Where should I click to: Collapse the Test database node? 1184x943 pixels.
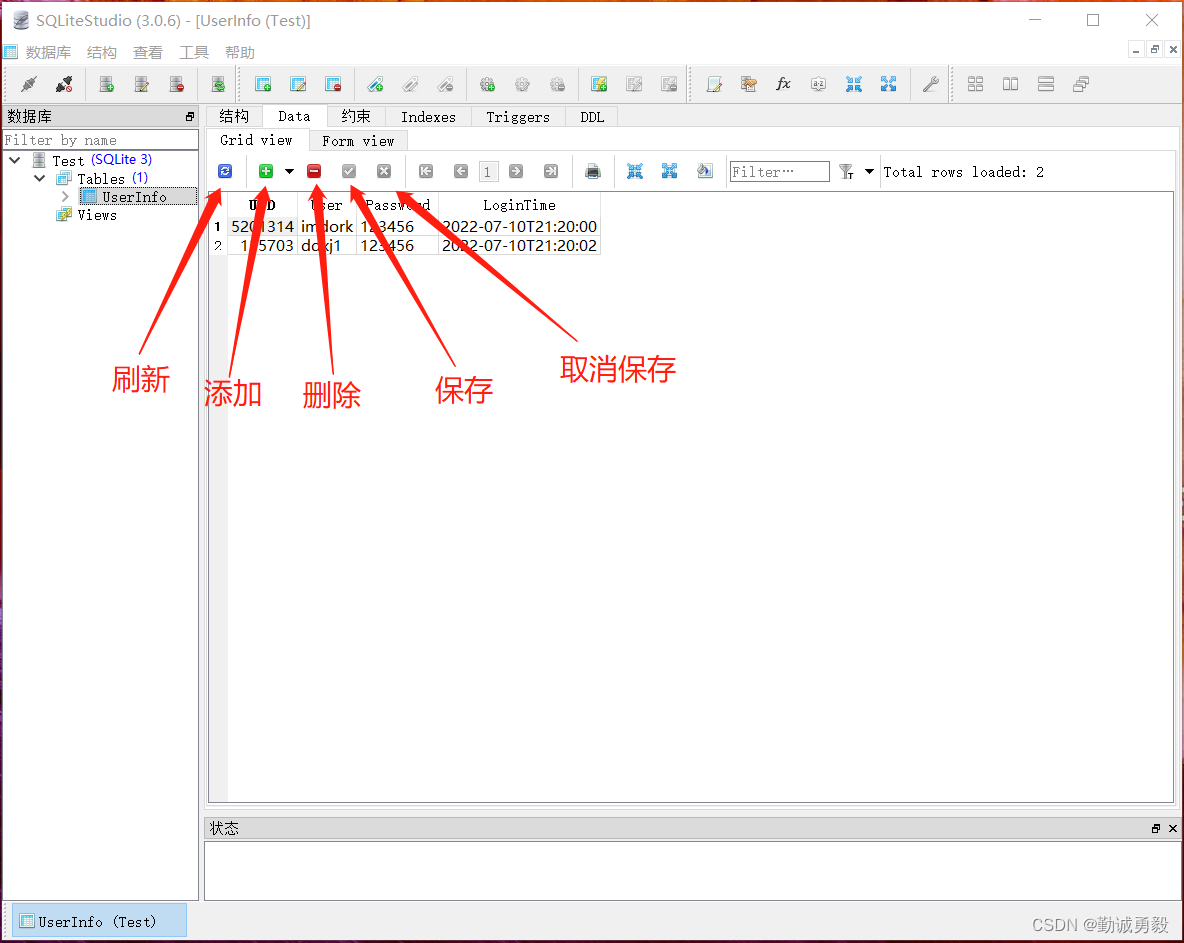pos(15,160)
